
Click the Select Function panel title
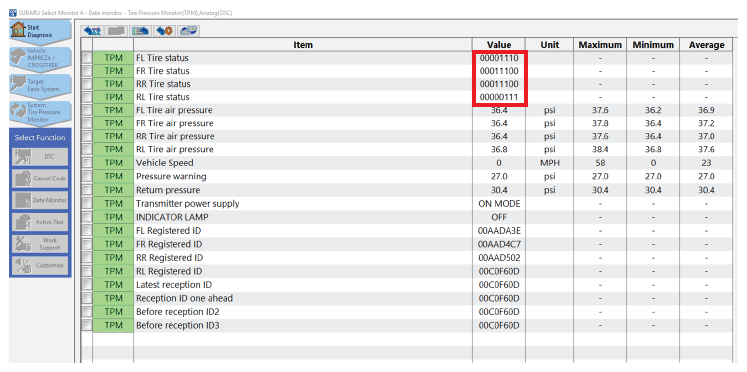[x=40, y=138]
